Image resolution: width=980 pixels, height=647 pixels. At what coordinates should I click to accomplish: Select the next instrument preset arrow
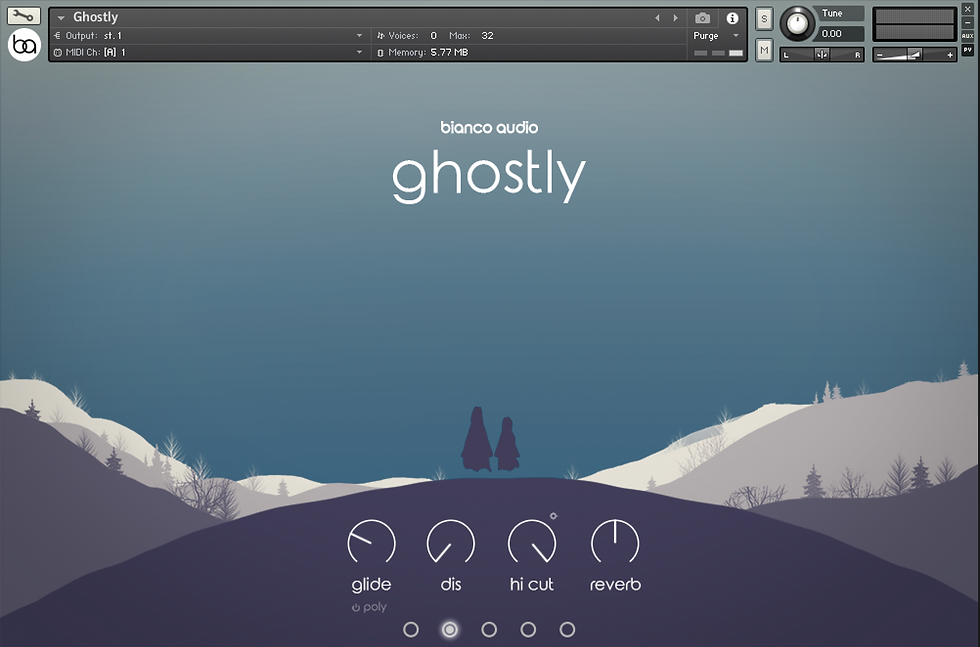(x=676, y=18)
